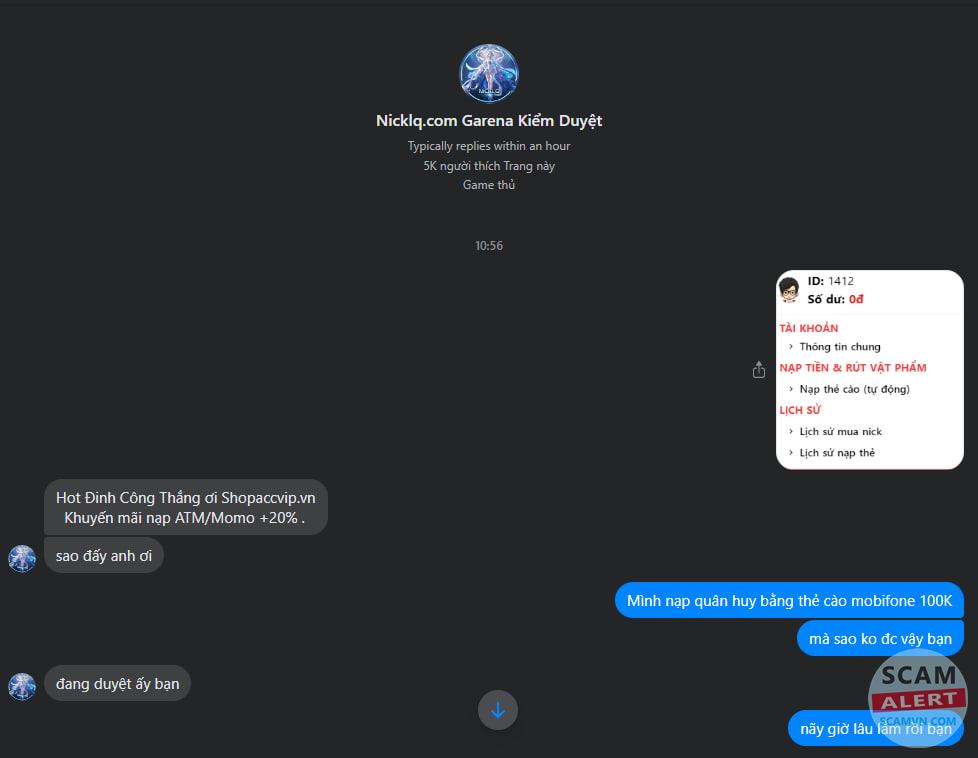Viewport: 978px width, 758px height.
Task: Click the '5K người thích Trang này' text
Action: 489,166
